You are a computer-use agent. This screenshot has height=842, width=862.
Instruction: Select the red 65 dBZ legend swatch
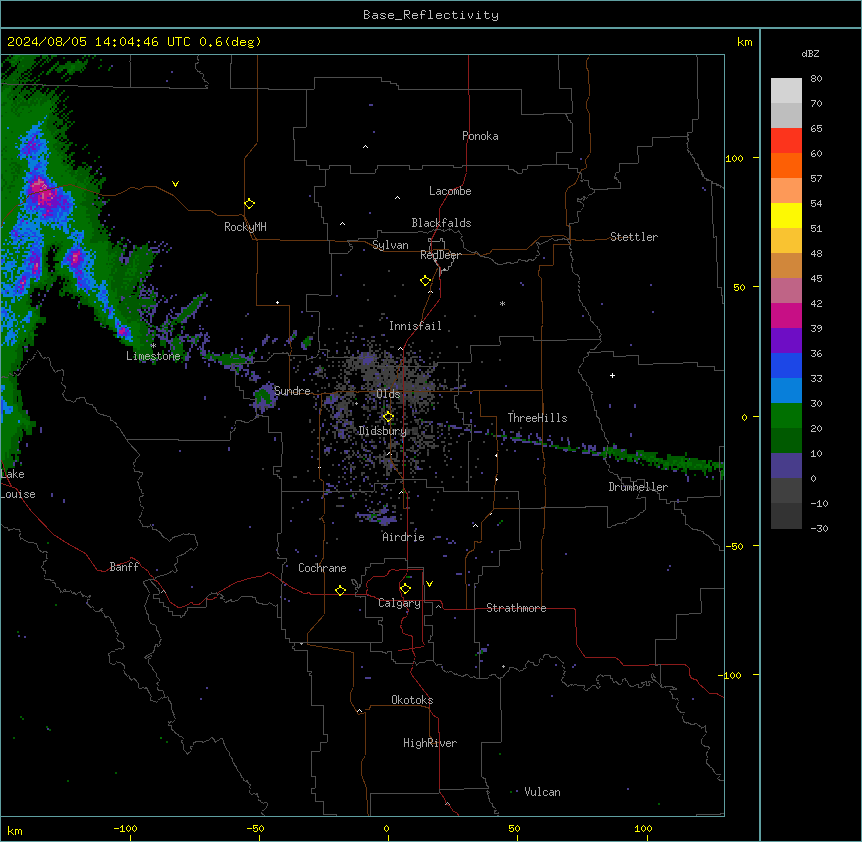[786, 140]
